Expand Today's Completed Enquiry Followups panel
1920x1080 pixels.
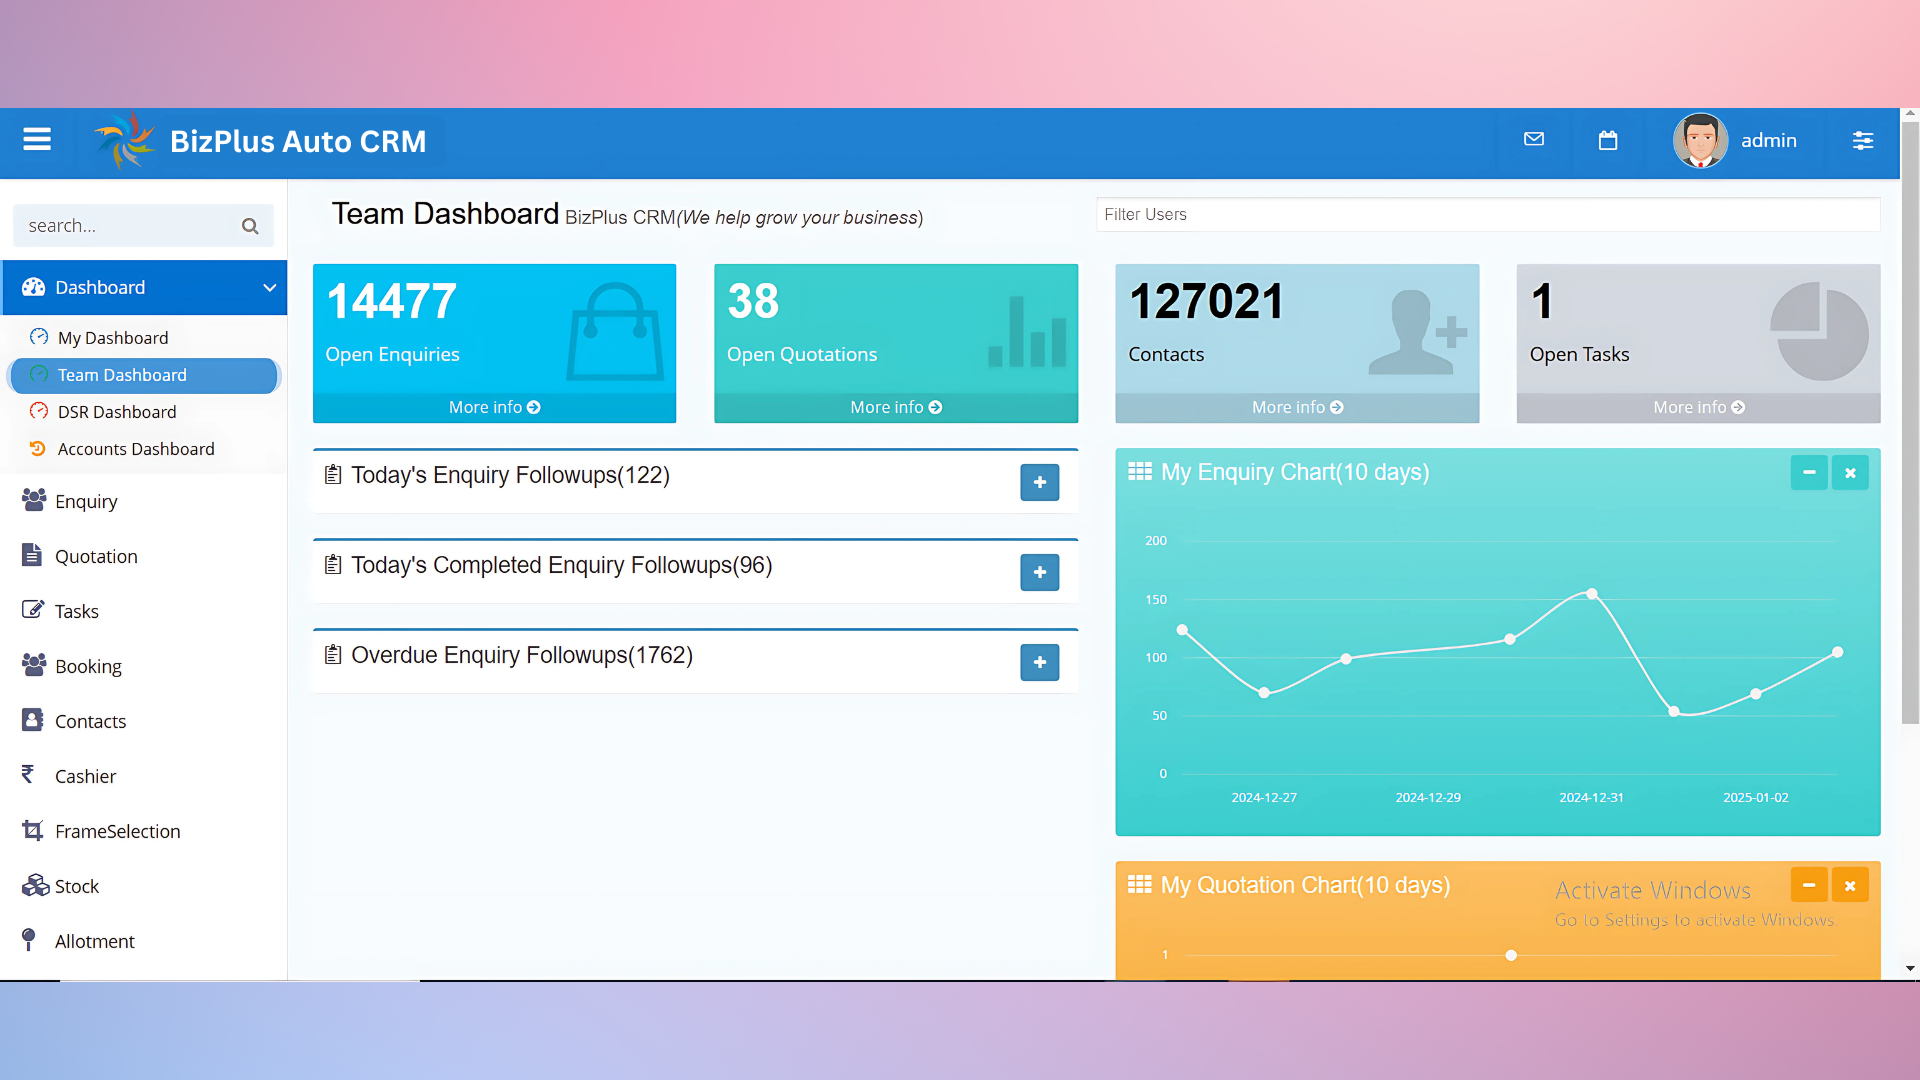pyautogui.click(x=1040, y=572)
